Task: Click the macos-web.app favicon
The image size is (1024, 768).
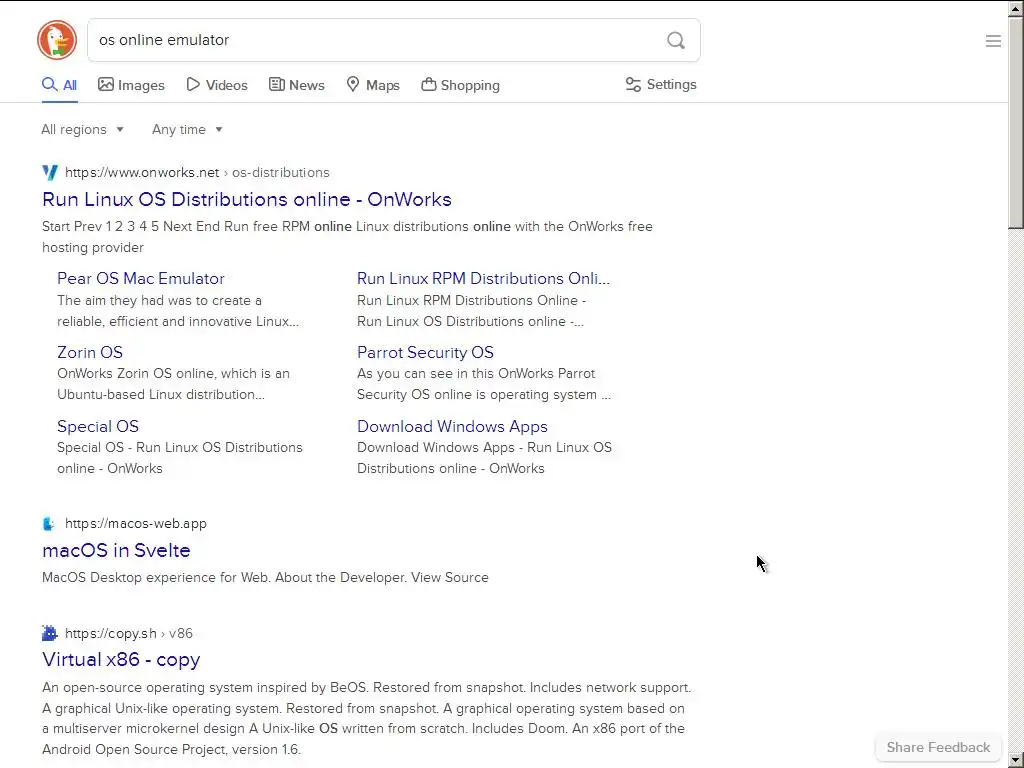Action: pyautogui.click(x=49, y=524)
